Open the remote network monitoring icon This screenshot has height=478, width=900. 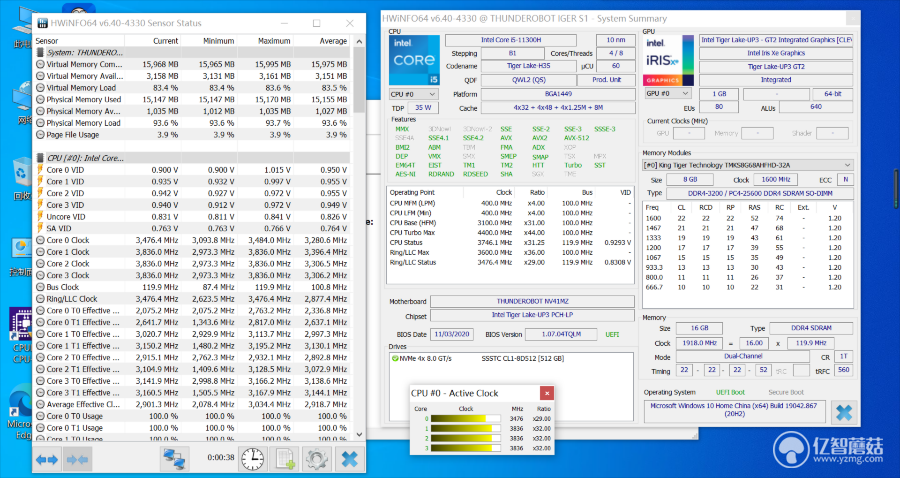173,459
